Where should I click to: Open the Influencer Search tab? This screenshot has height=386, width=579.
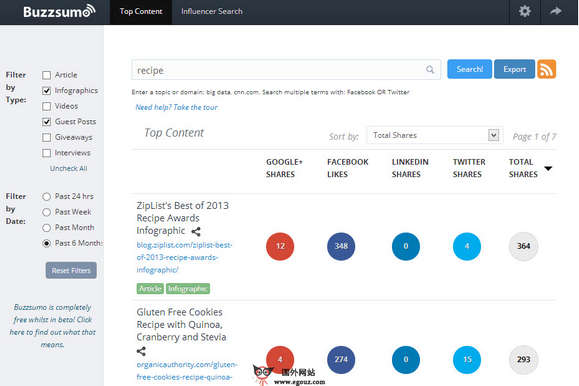pos(212,11)
